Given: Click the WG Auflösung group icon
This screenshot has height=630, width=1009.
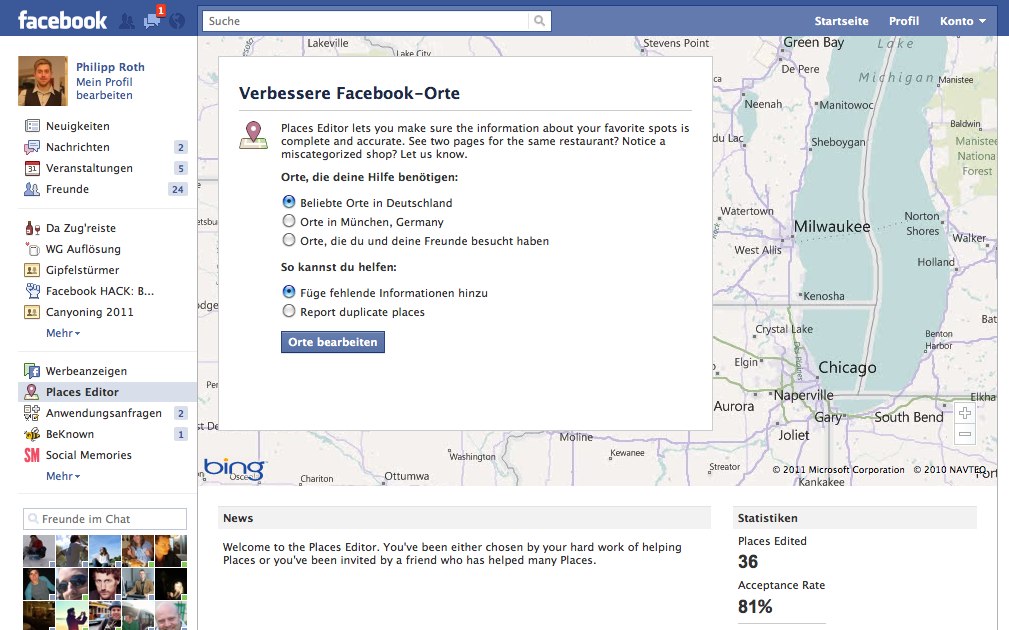Looking at the screenshot, I should tap(32, 249).
